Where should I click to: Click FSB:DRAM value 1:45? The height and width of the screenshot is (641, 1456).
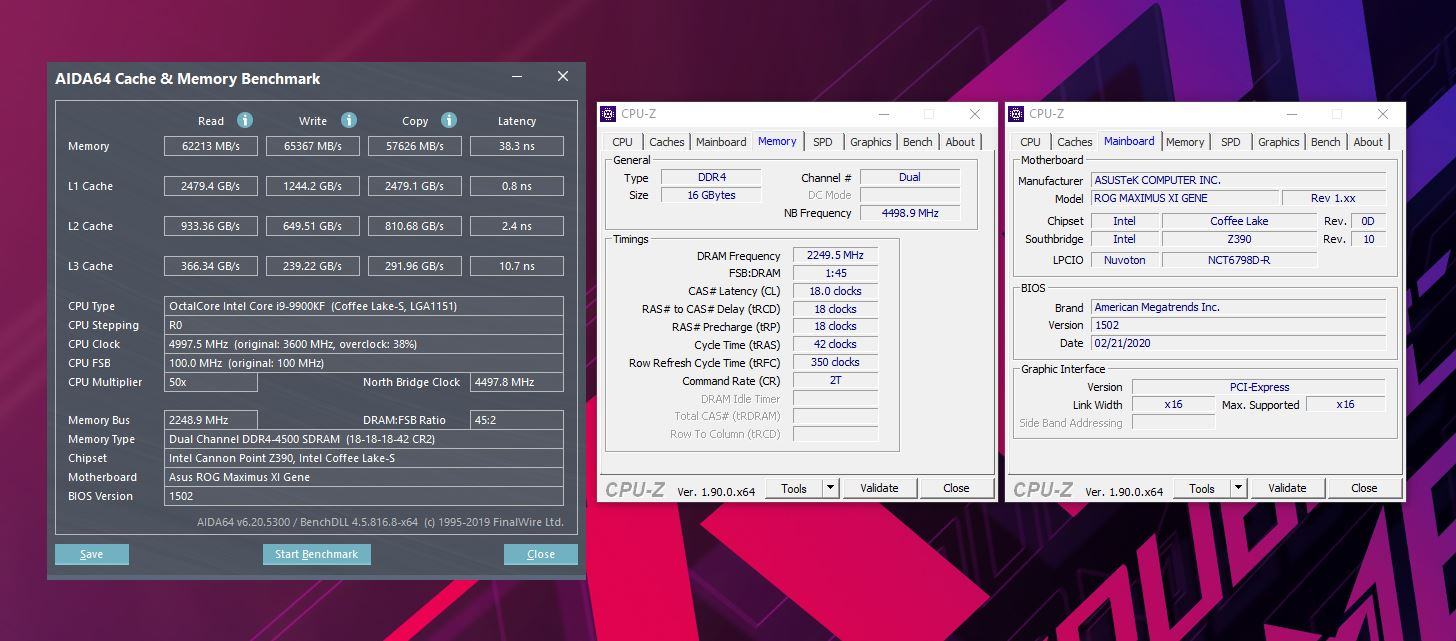tap(835, 273)
